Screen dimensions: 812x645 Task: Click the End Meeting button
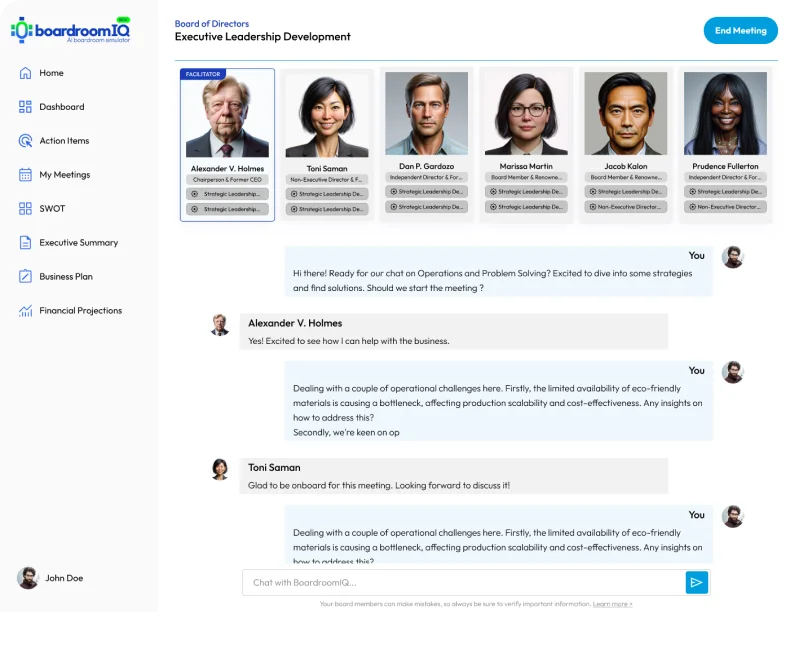[741, 31]
